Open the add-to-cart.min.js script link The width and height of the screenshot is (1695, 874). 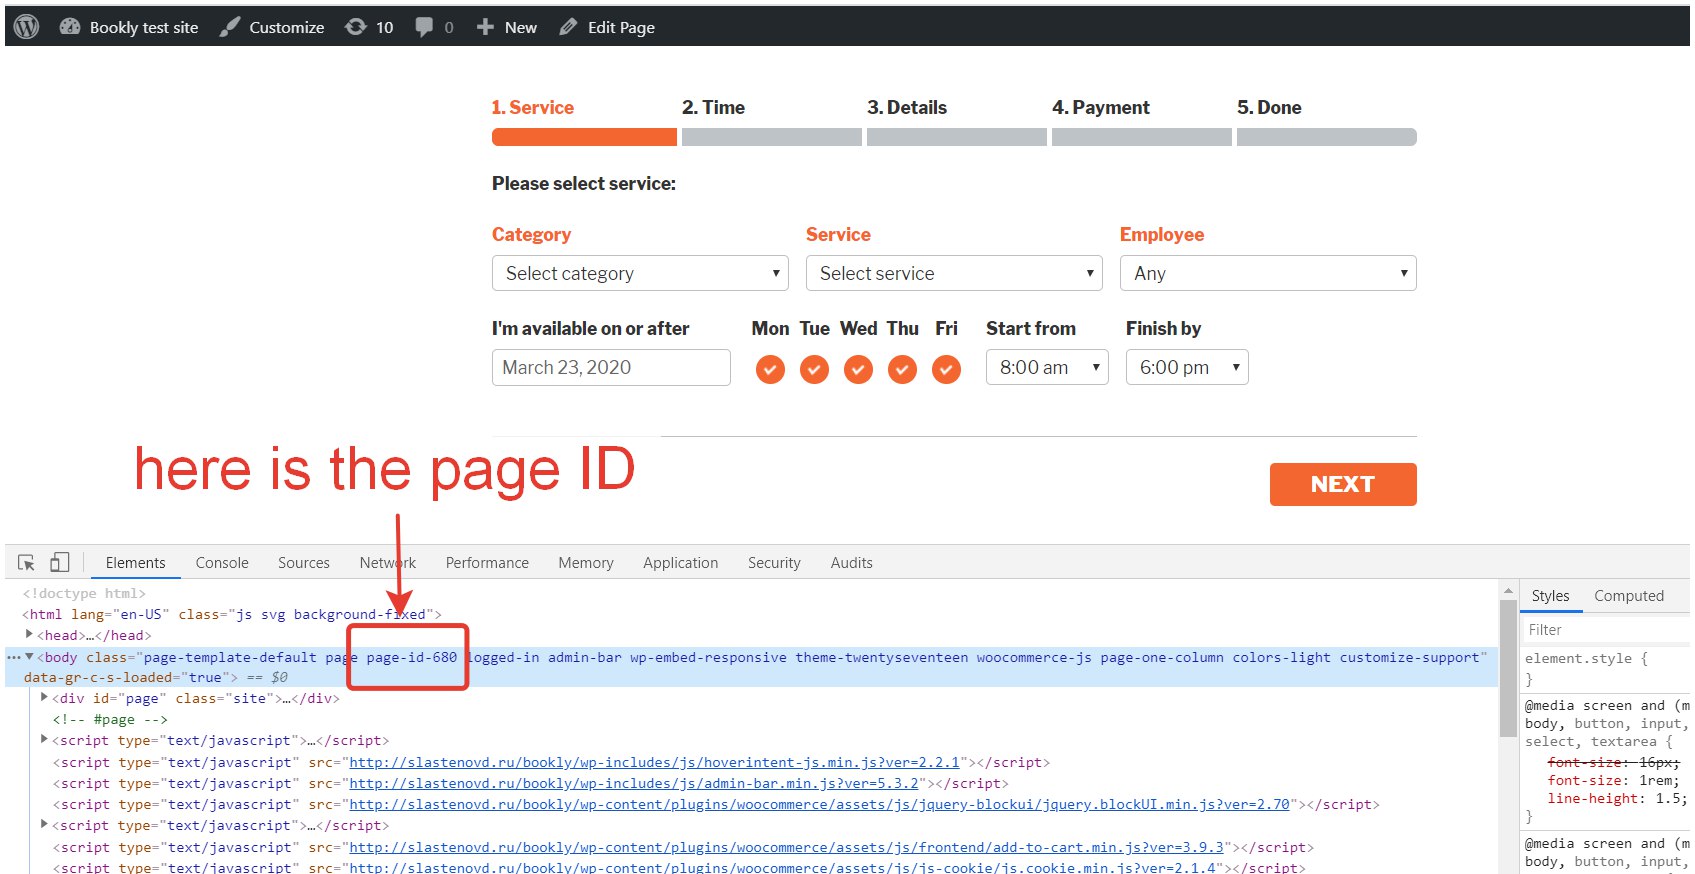coord(786,847)
